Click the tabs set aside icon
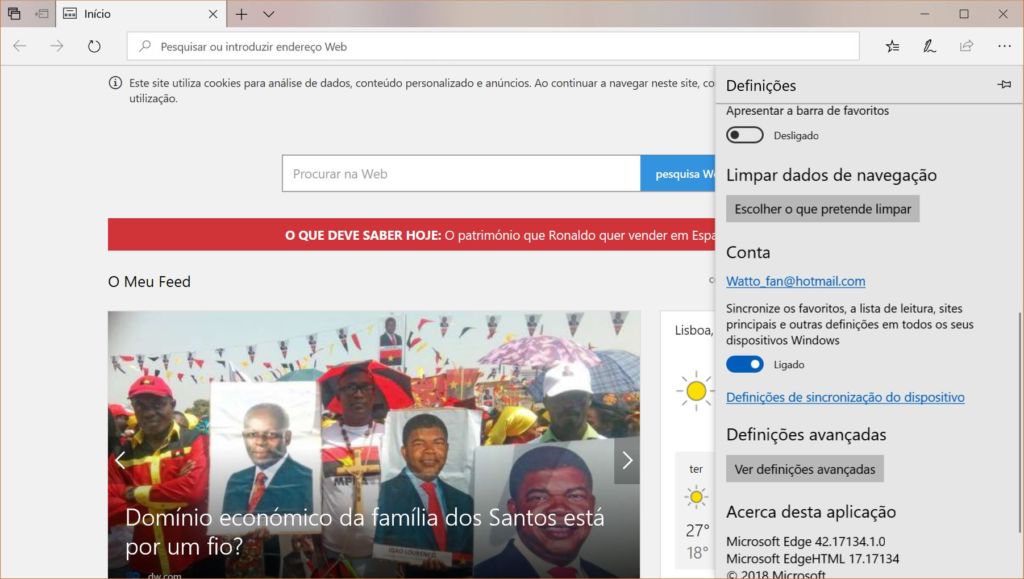 (x=14, y=14)
